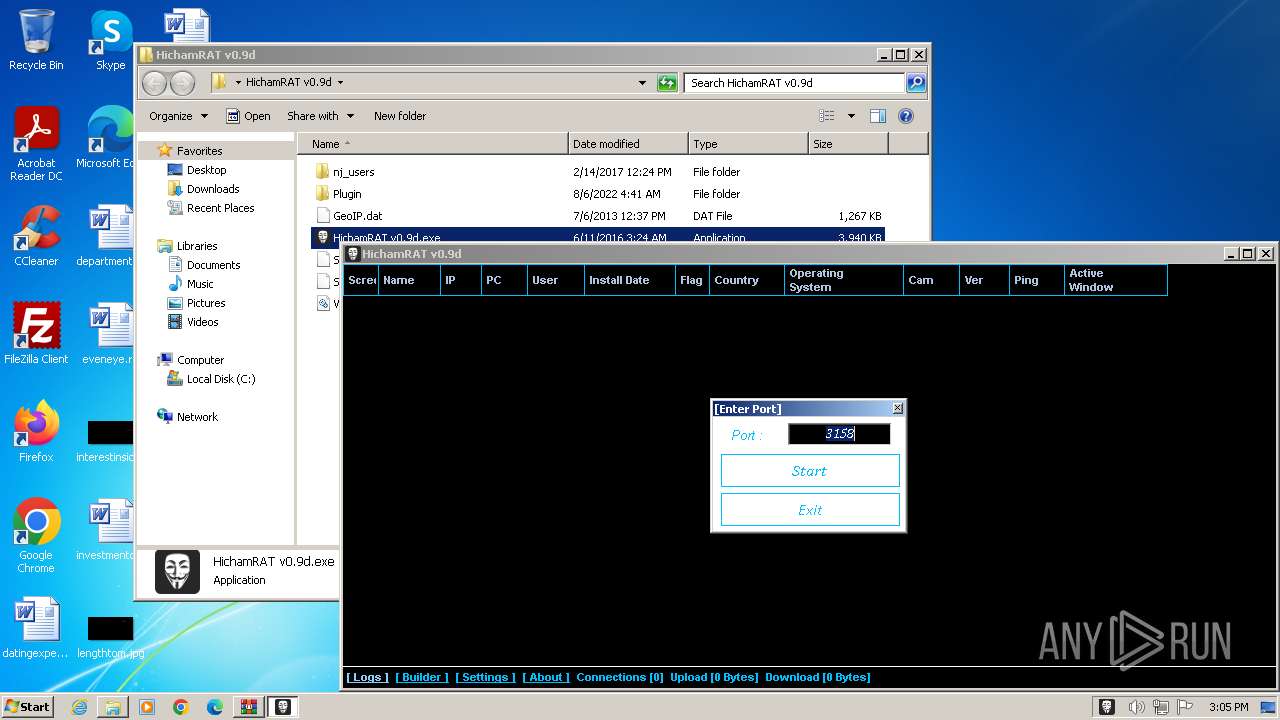This screenshot has height=720, width=1280.
Task: Click the Cam column header
Action: tap(931, 280)
